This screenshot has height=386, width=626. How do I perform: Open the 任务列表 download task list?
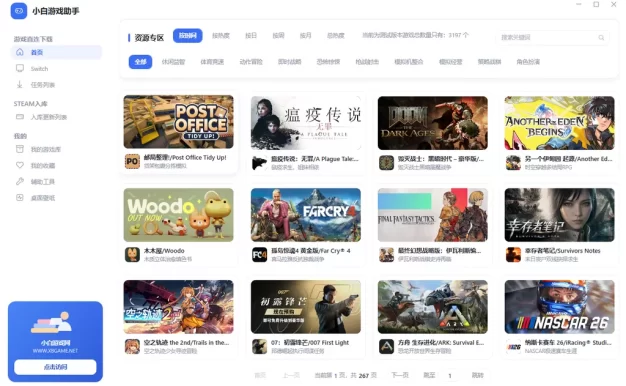pyautogui.click(x=56, y=85)
